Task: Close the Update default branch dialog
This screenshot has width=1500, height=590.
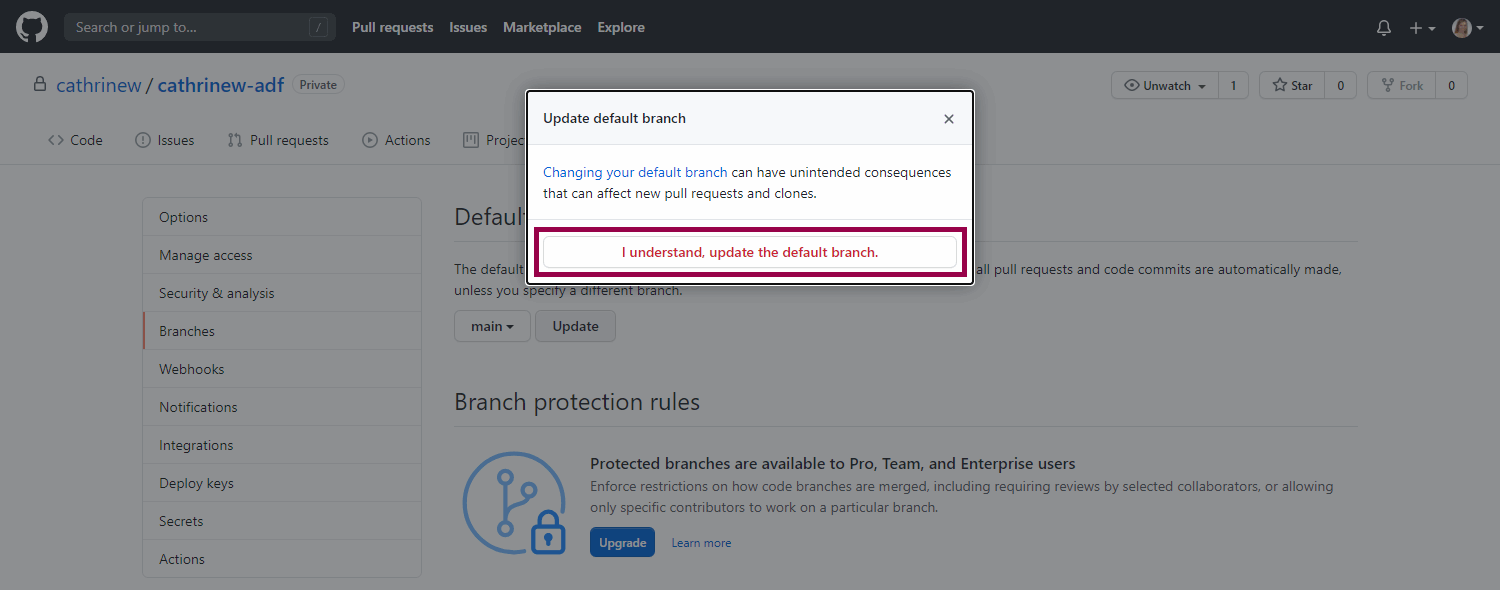Action: (x=949, y=119)
